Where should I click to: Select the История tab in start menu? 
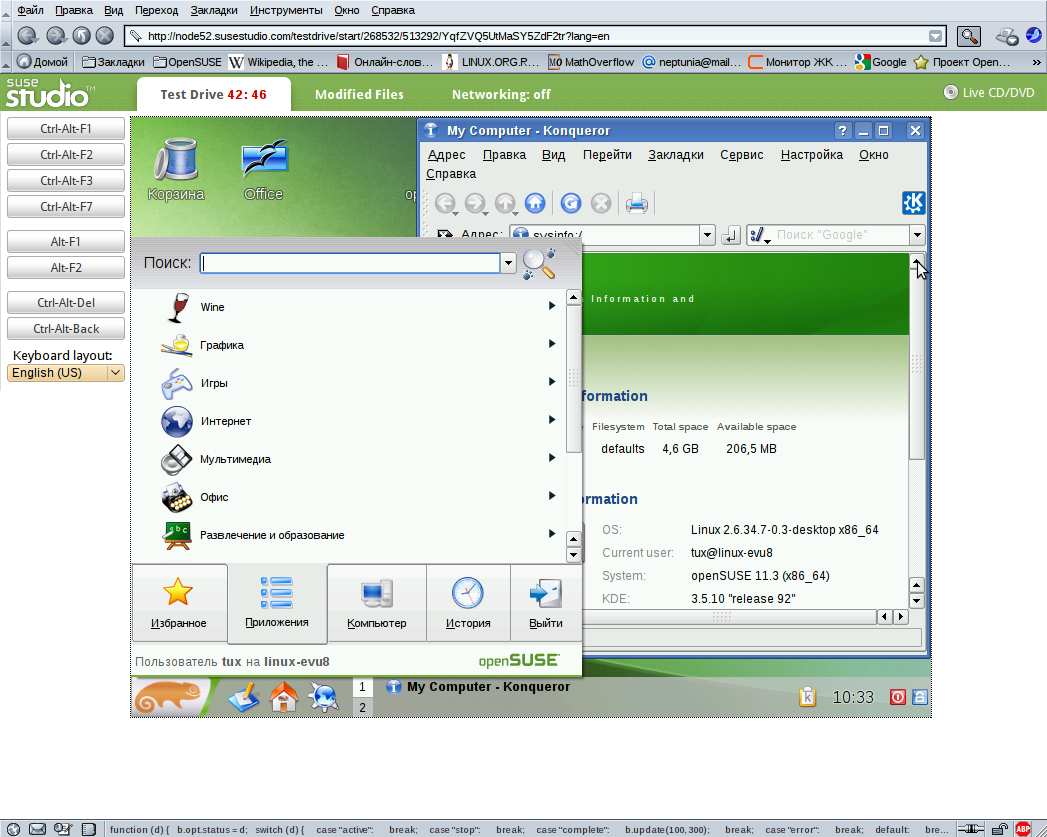[x=468, y=603]
